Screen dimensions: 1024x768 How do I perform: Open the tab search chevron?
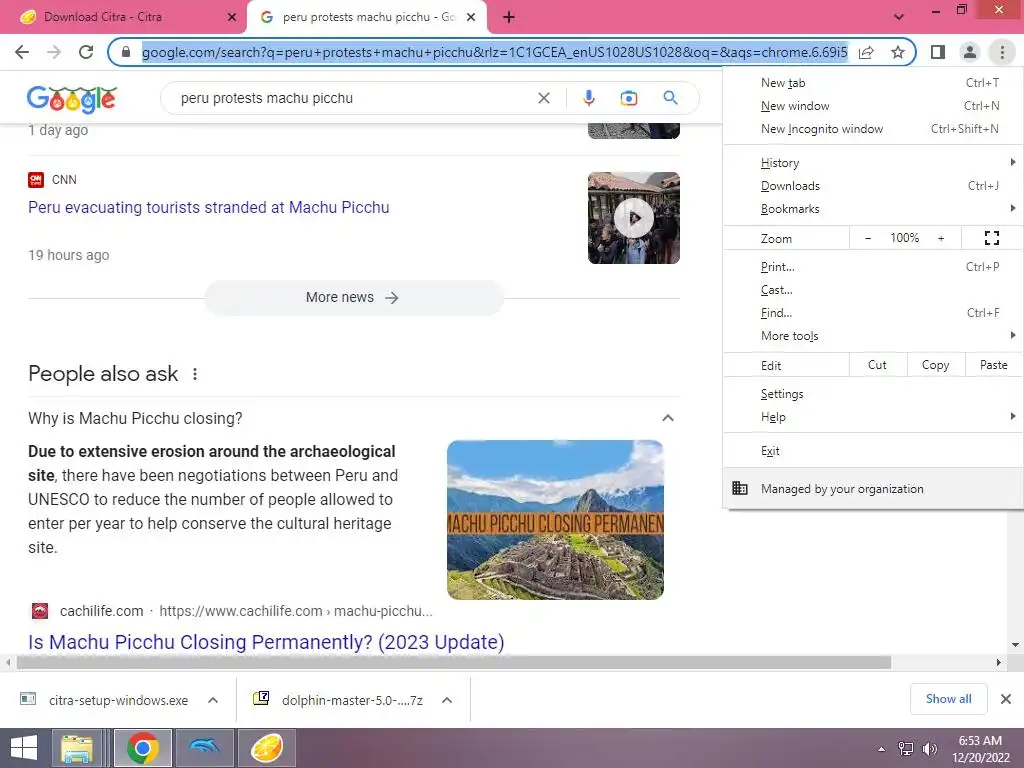pos(899,17)
